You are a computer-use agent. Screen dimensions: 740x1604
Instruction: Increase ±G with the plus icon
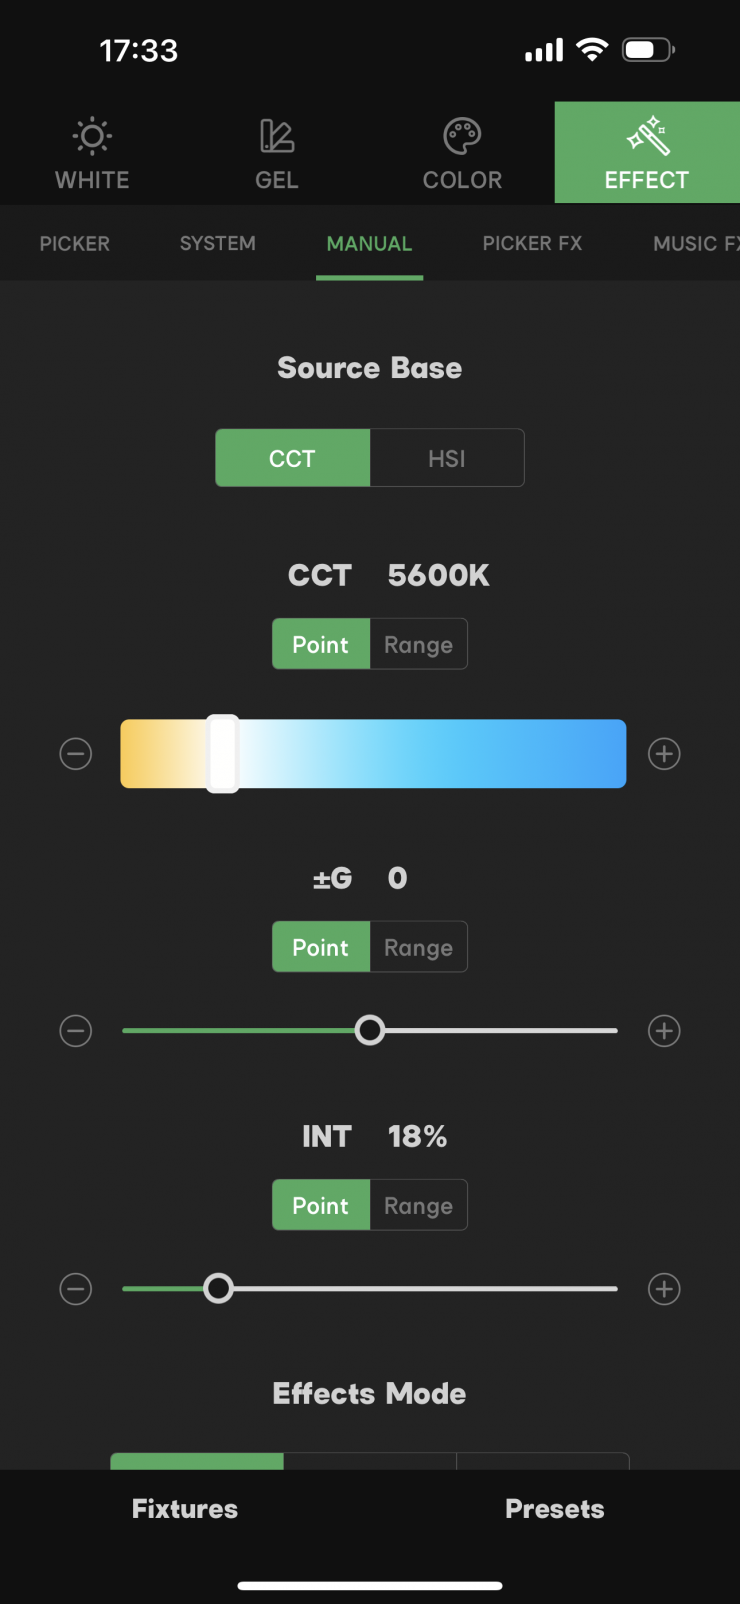pyautogui.click(x=664, y=1031)
